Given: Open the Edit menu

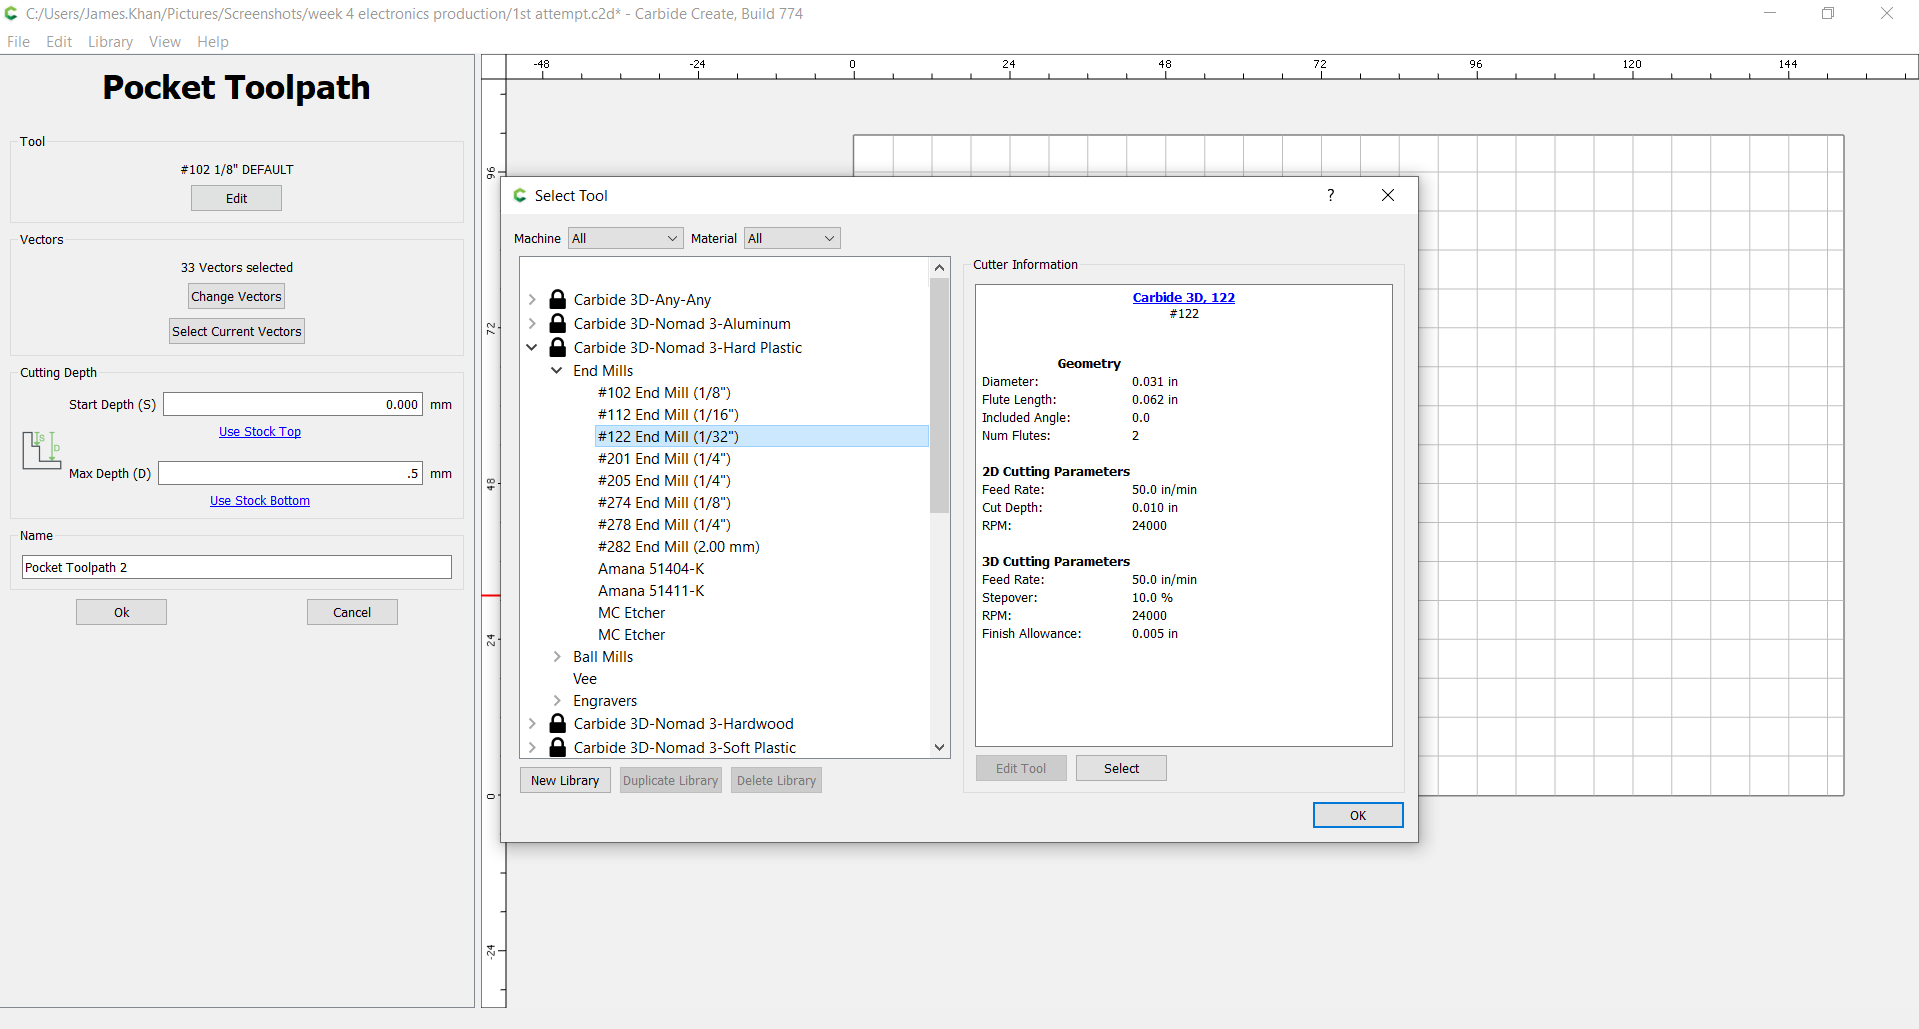Looking at the screenshot, I should tap(59, 41).
